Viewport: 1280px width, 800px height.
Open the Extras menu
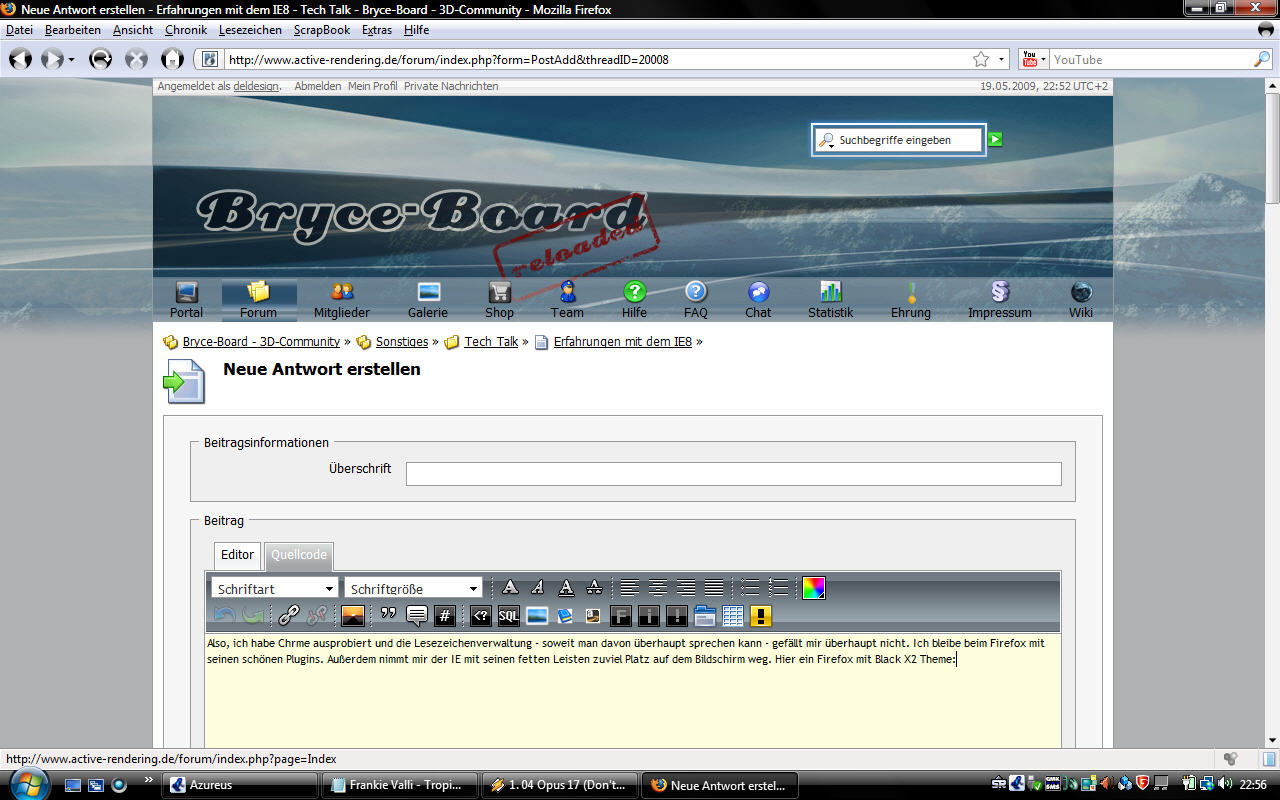pos(377,30)
